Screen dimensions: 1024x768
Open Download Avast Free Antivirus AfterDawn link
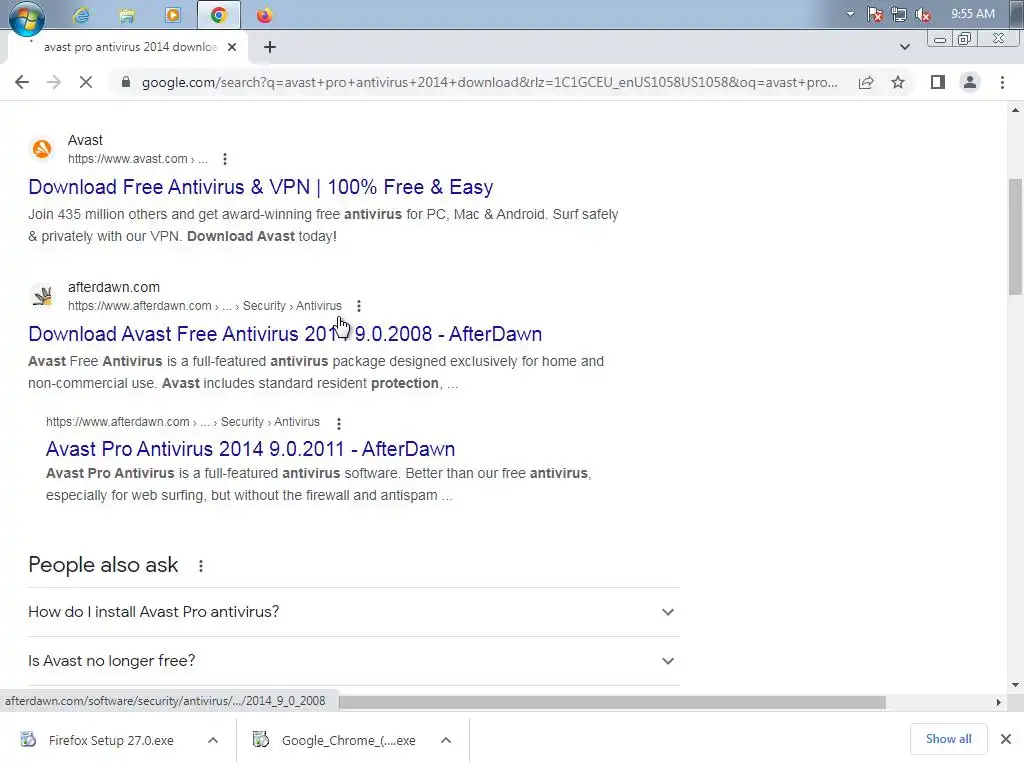[285, 334]
